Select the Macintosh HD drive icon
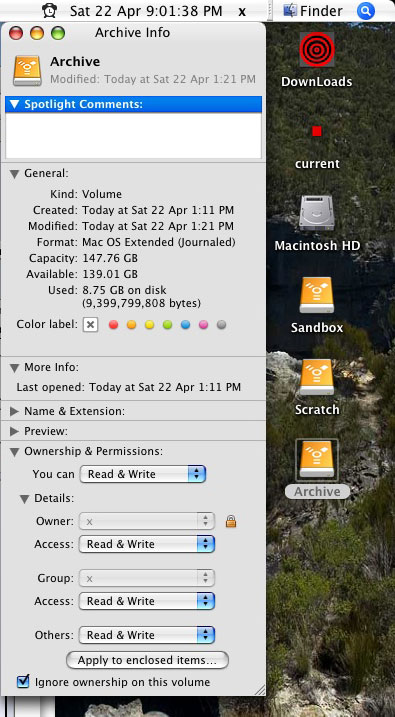Viewport: 395px width, 717px height. [317, 213]
